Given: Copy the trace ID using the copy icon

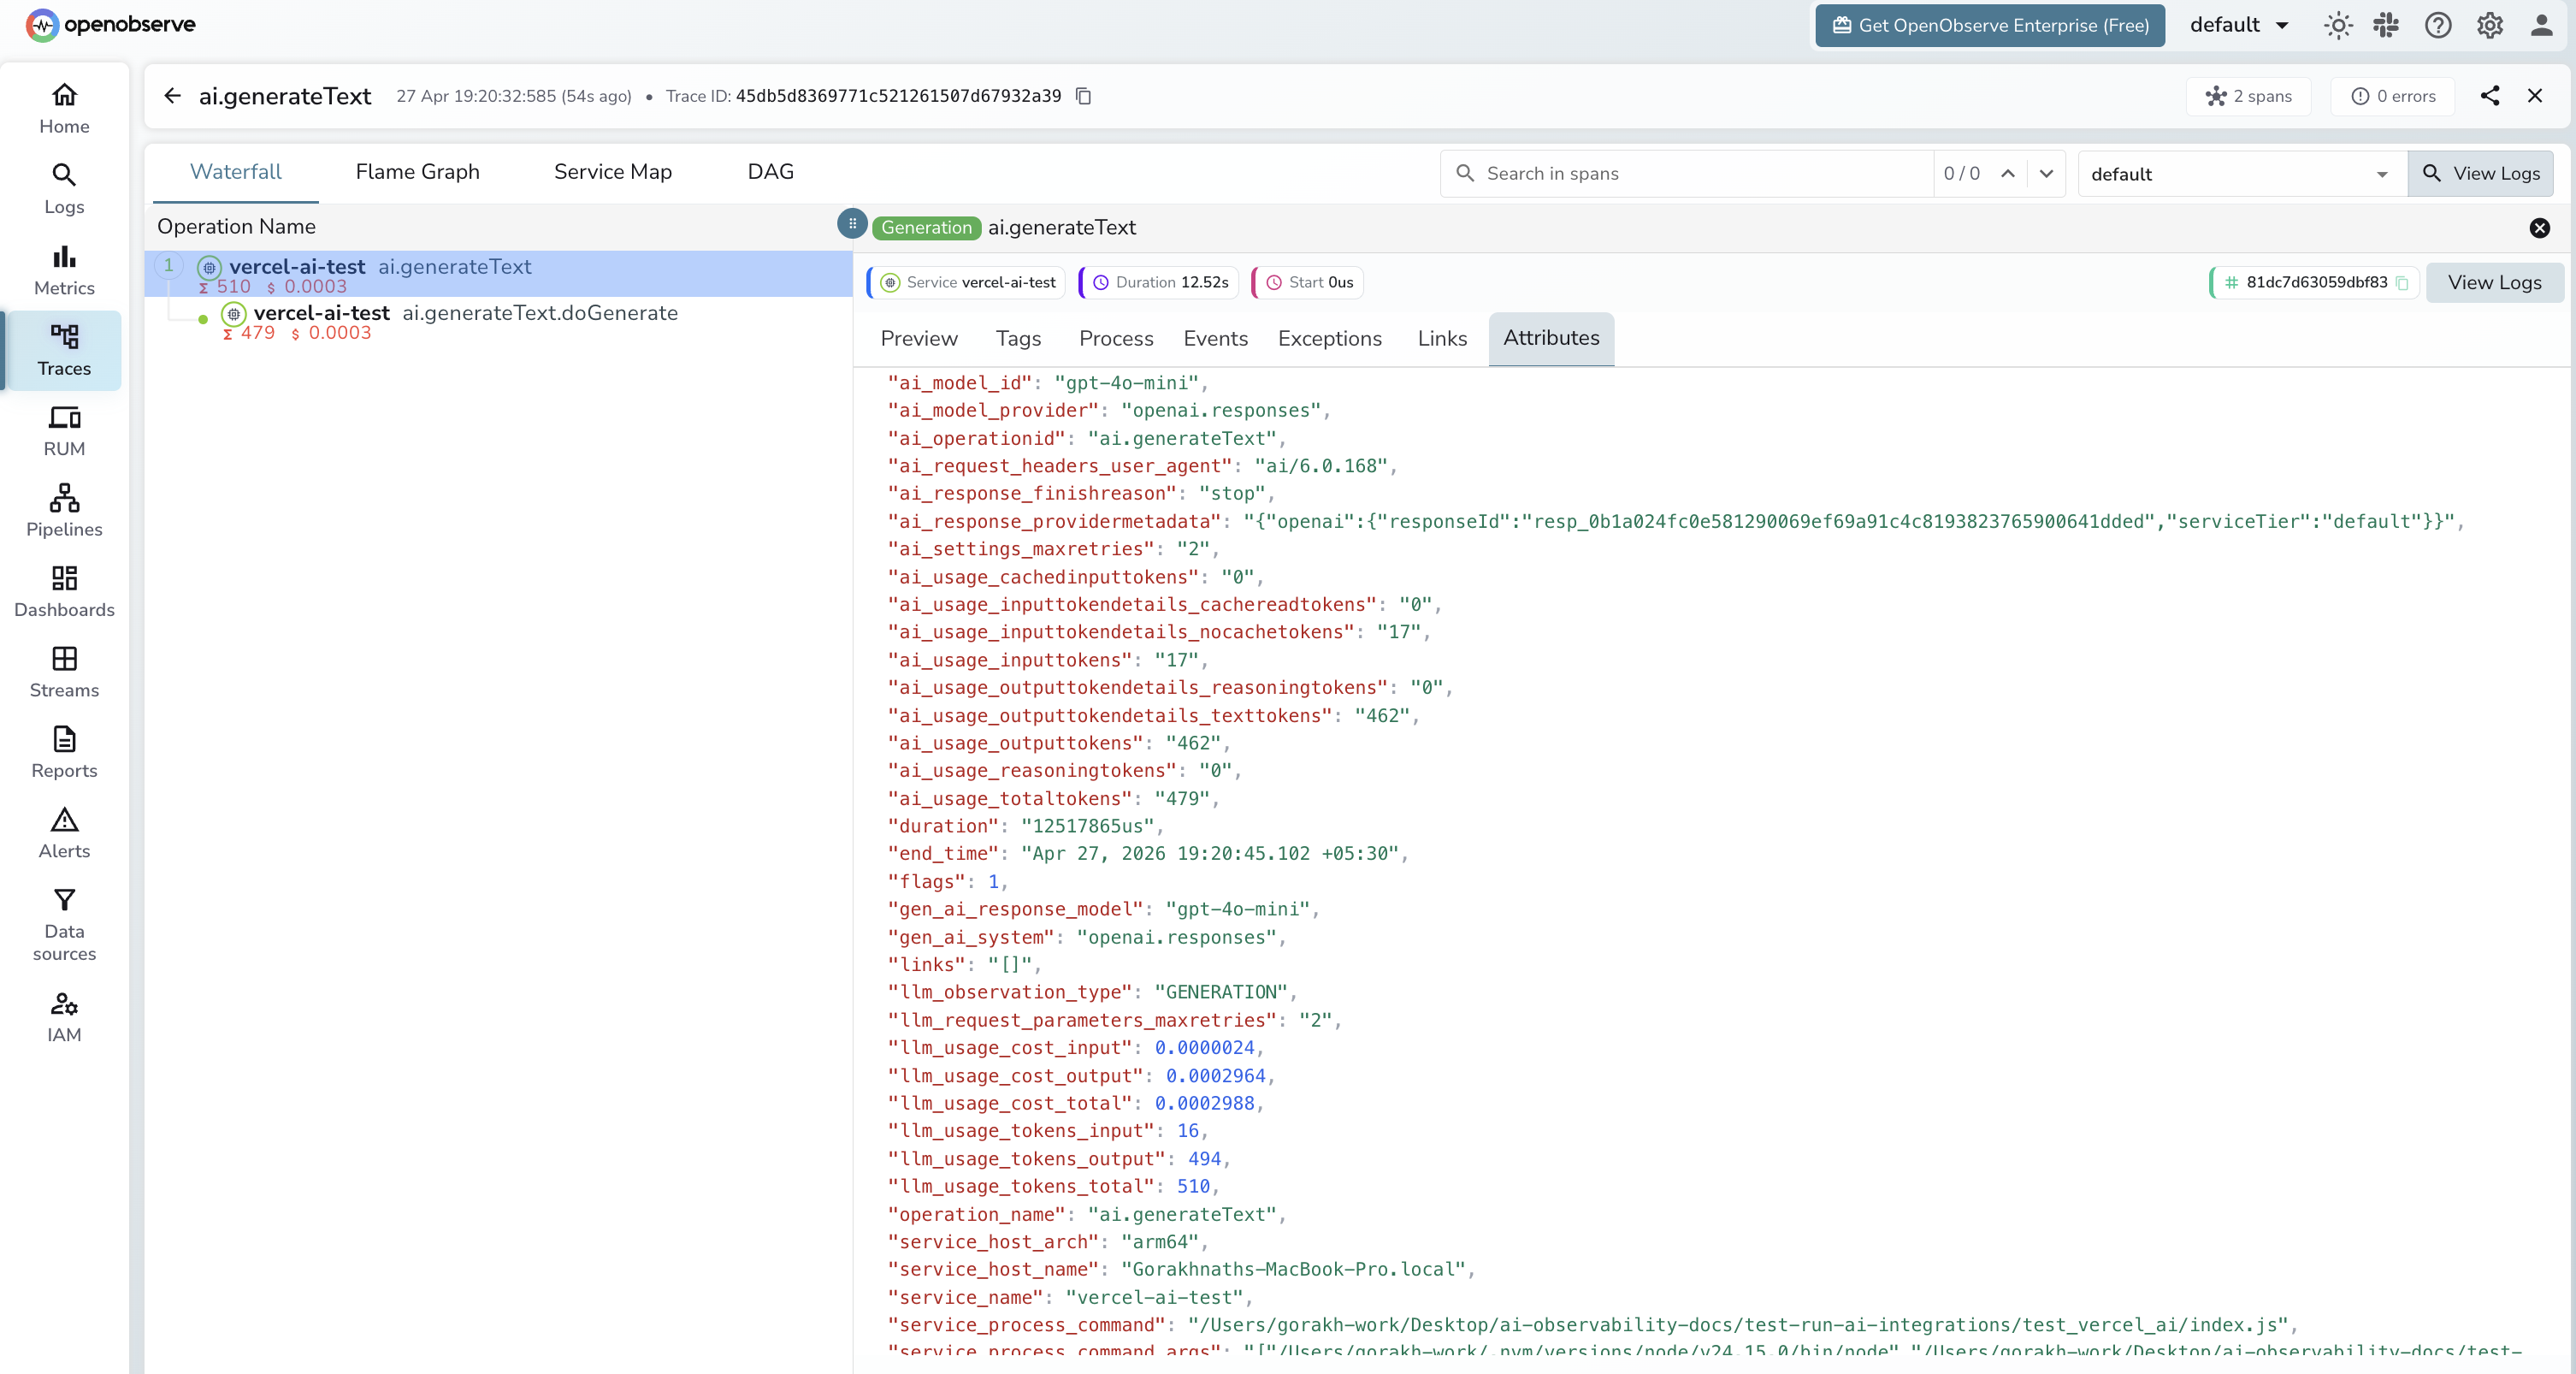Looking at the screenshot, I should (1084, 96).
